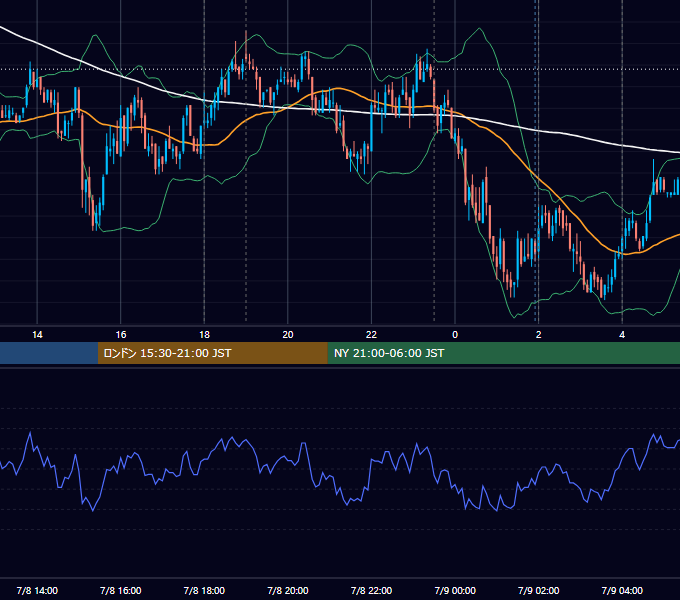Click the 7/9 02:00 time label
This screenshot has height=600, width=680.
538,590
